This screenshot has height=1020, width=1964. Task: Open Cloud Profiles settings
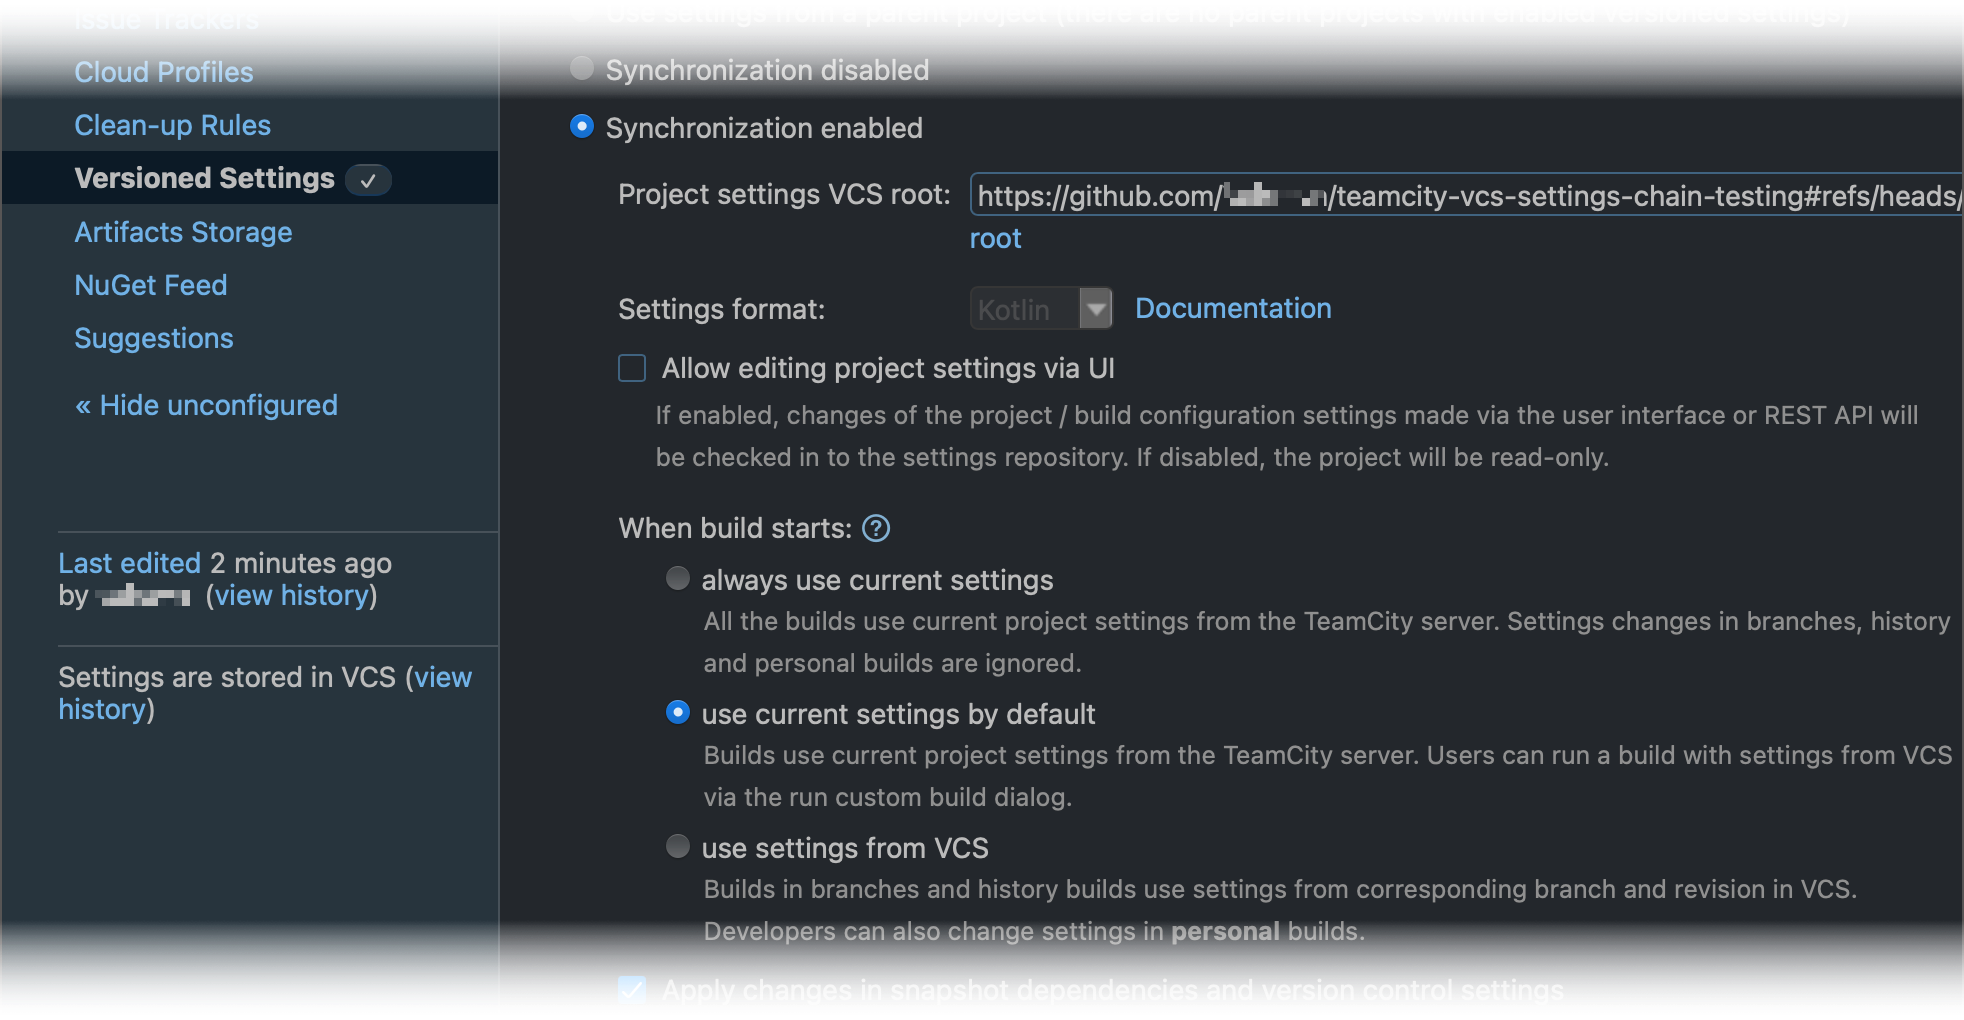[x=163, y=71]
